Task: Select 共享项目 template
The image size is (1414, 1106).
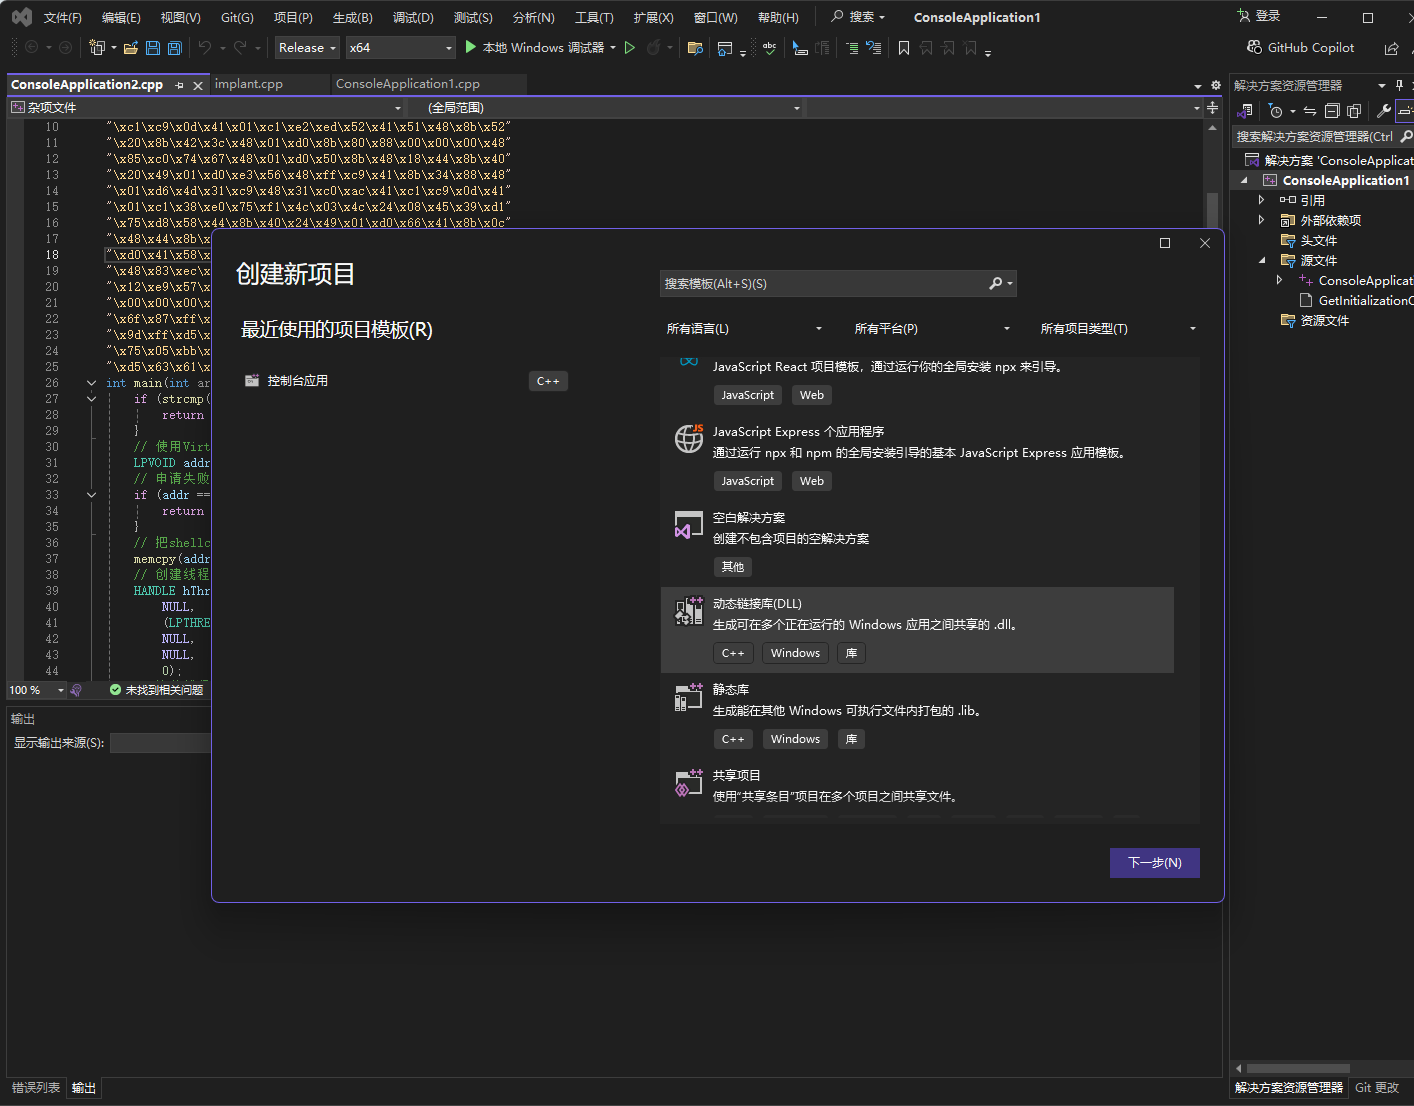Action: click(917, 791)
